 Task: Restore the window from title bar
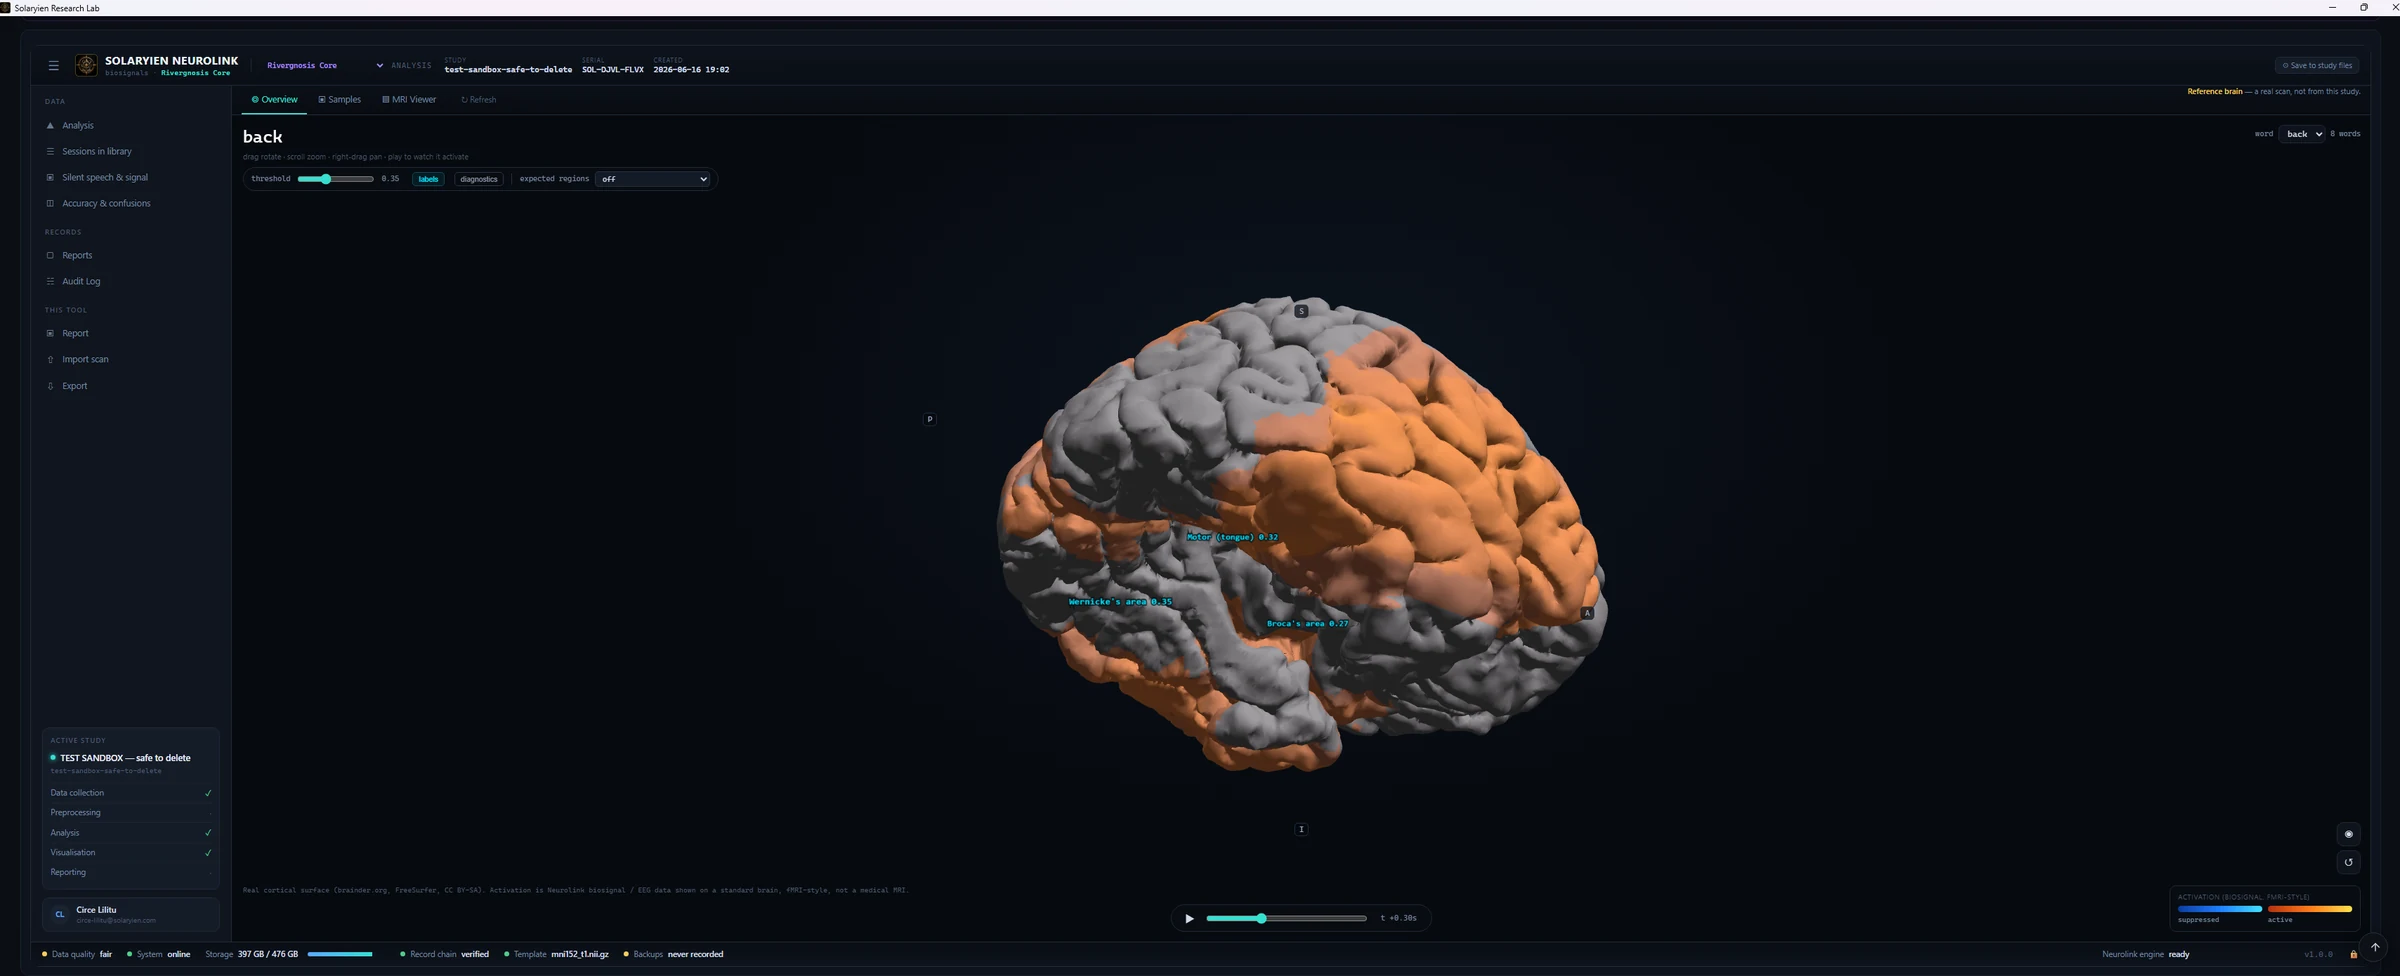(2363, 8)
